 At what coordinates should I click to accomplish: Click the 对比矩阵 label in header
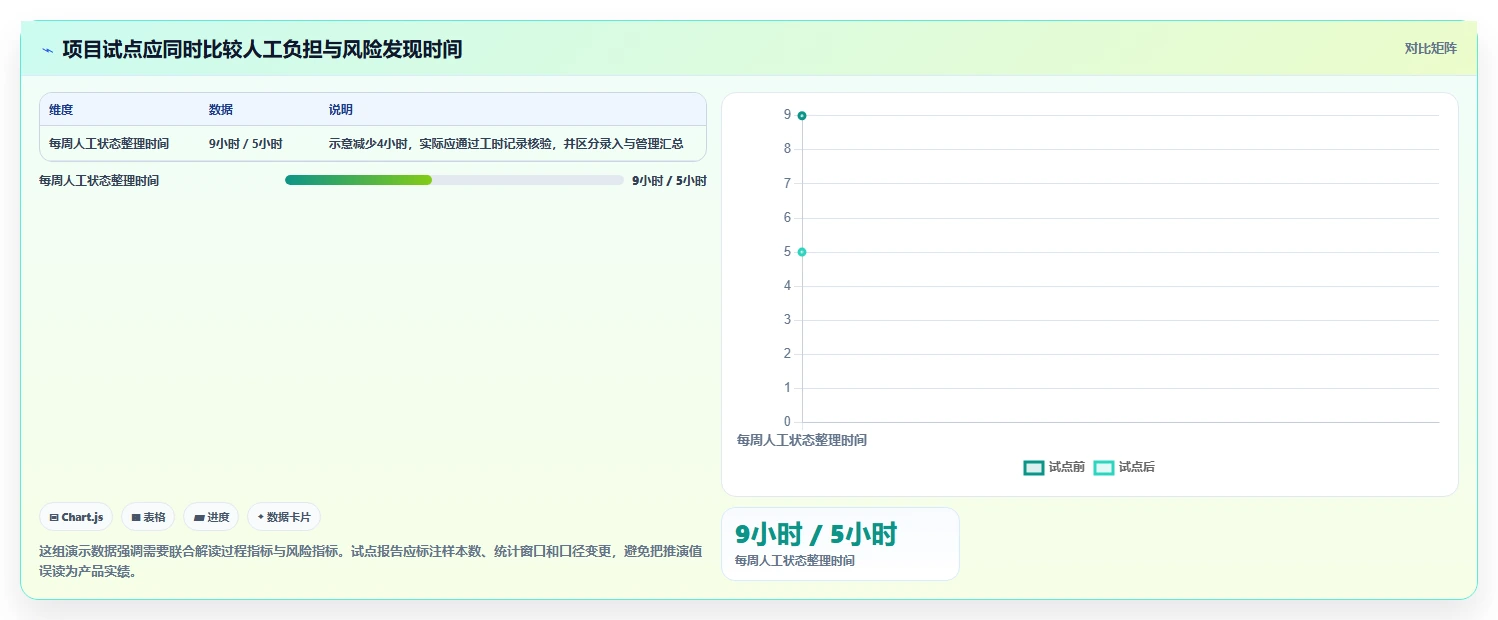coord(1431,48)
